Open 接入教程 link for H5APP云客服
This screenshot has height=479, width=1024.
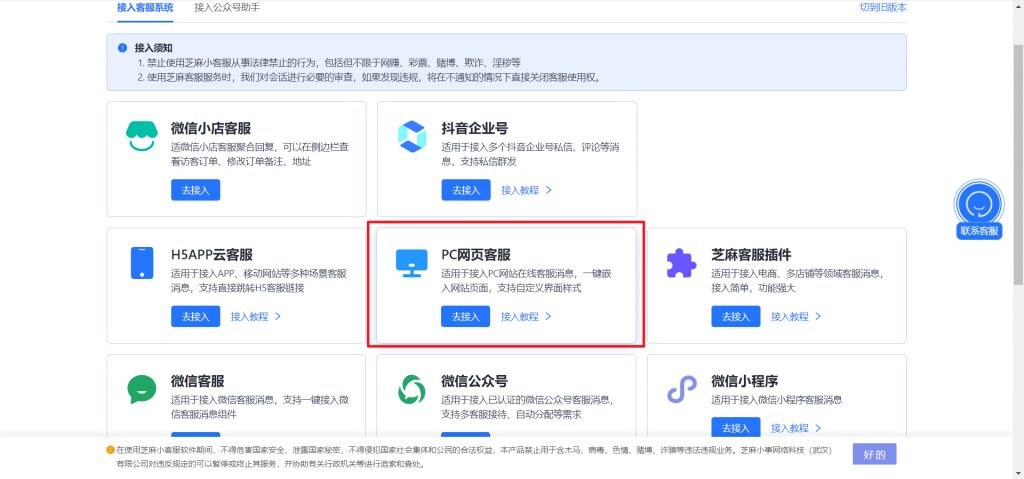(x=256, y=316)
